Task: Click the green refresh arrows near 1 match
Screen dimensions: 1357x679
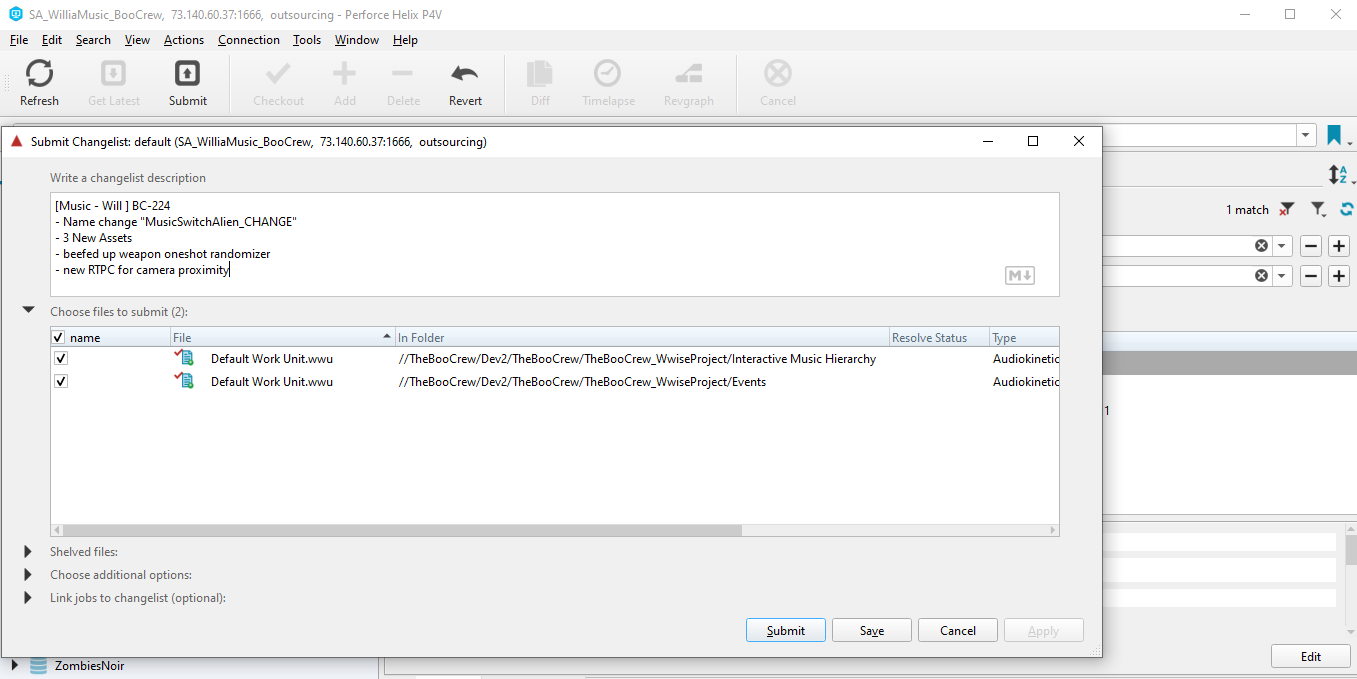Action: [x=1345, y=209]
